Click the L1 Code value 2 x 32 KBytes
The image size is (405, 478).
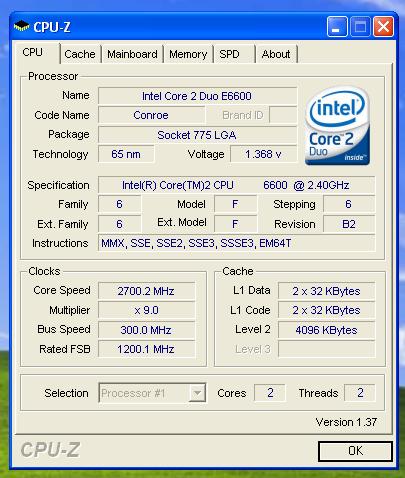(327, 310)
